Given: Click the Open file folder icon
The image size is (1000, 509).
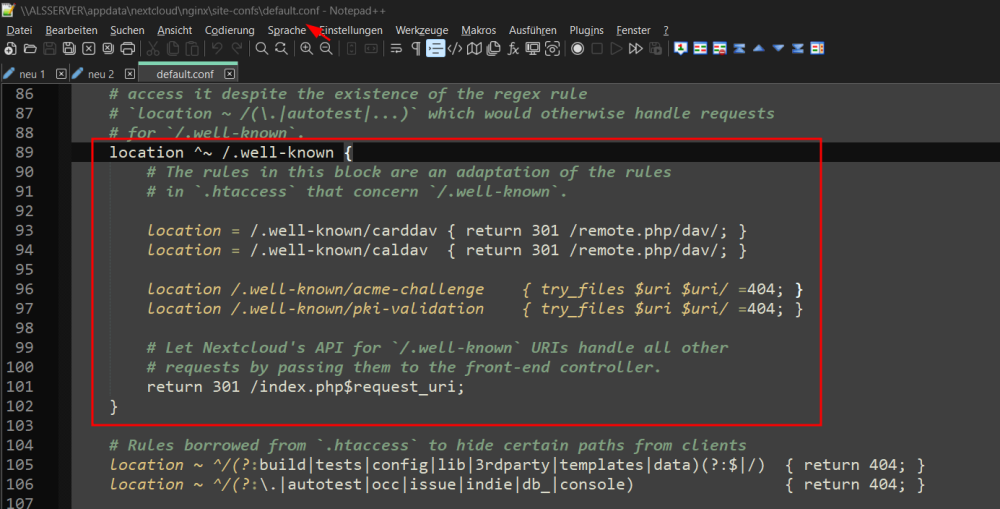Looking at the screenshot, I should [30, 48].
